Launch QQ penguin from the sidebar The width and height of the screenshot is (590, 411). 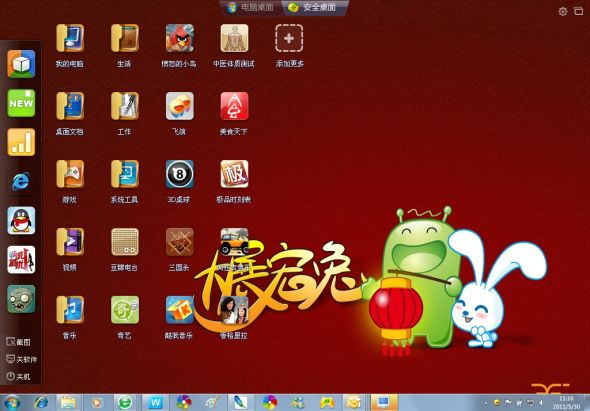point(21,221)
